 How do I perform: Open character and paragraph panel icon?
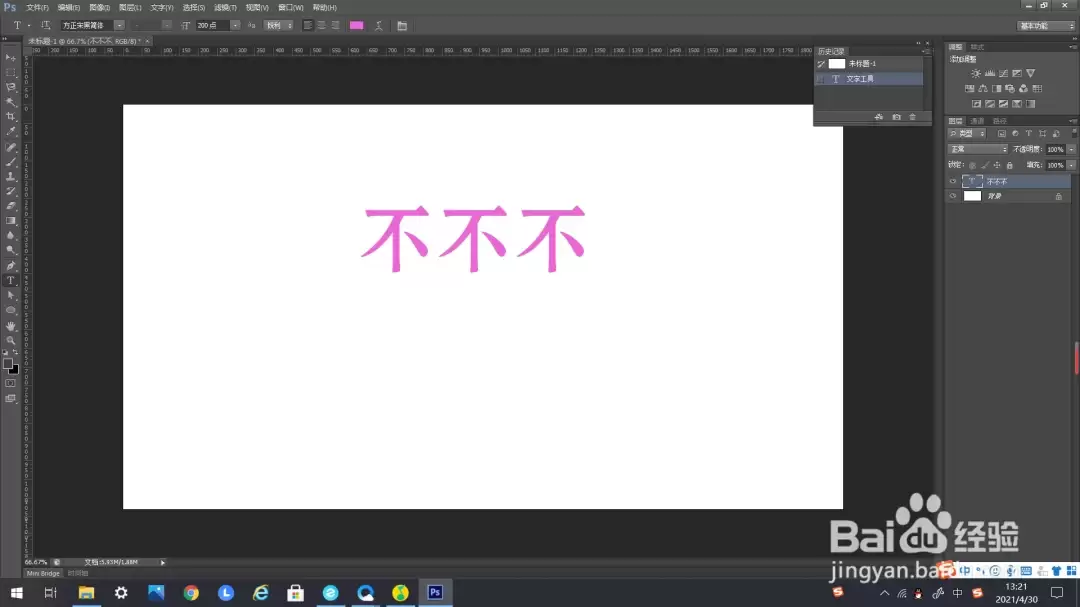coord(402,25)
